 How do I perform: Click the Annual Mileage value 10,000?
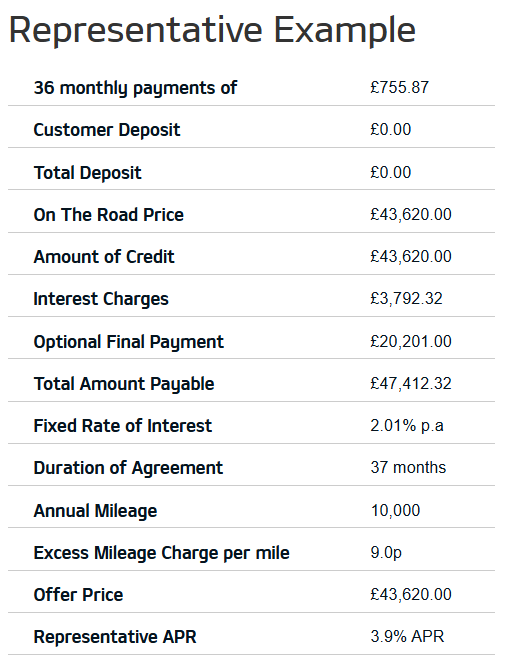tap(395, 511)
